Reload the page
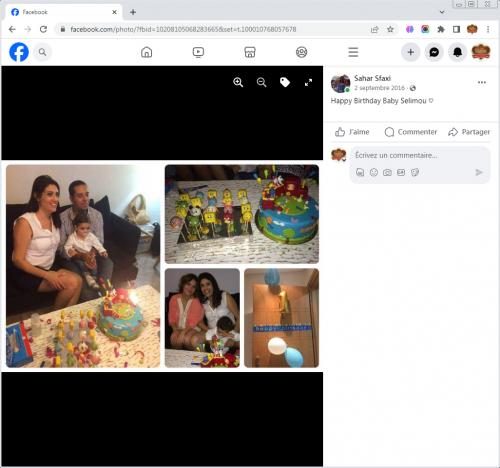Viewport: 500px width, 468px height. tap(43, 29)
